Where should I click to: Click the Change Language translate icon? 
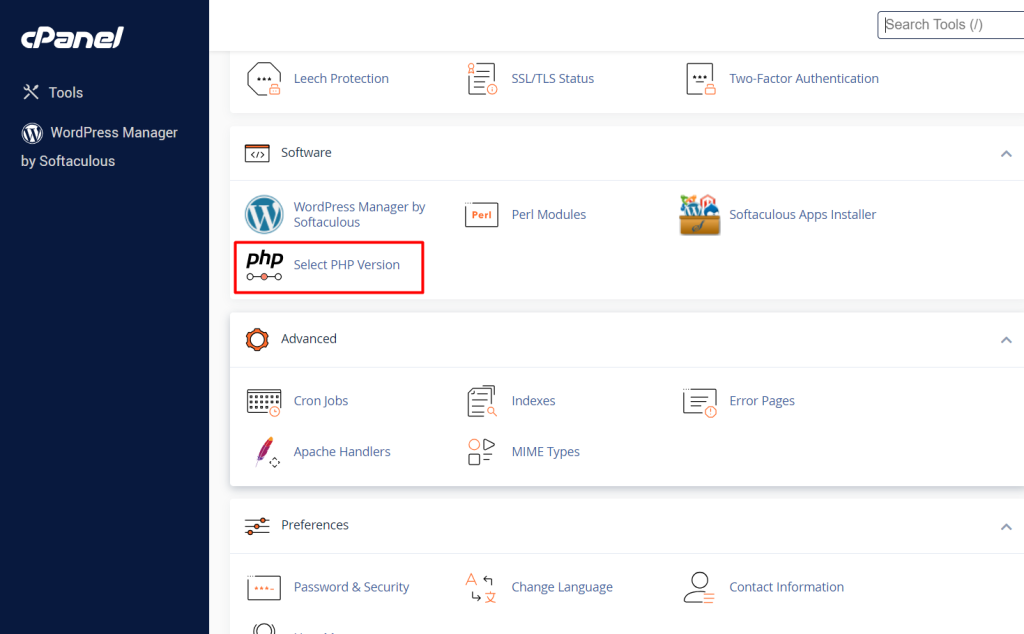481,588
